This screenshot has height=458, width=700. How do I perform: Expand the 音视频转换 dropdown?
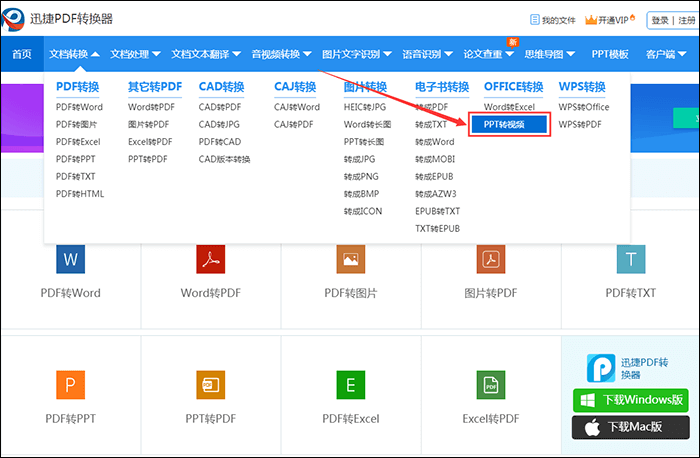point(281,54)
